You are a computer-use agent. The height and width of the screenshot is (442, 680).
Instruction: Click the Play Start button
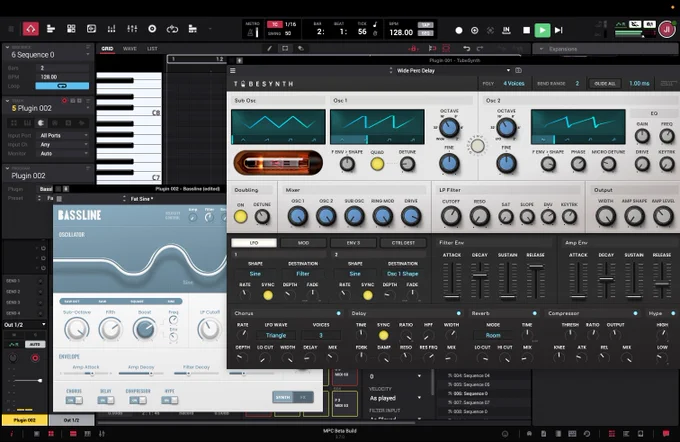point(559,30)
